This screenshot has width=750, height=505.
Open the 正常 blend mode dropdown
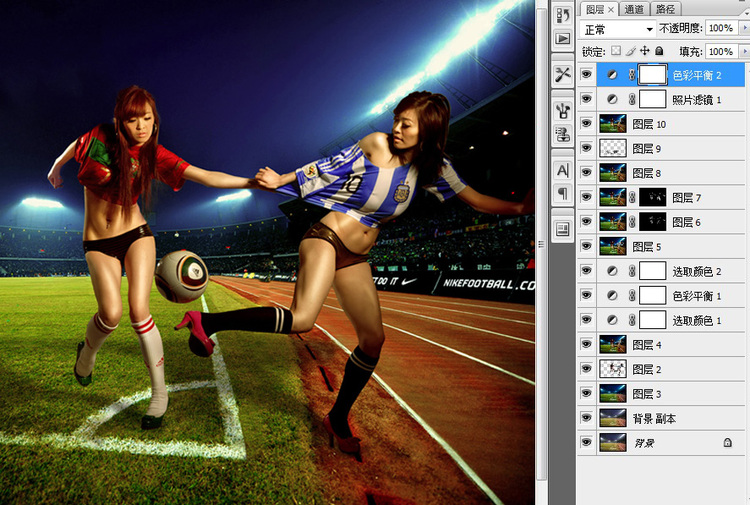618,29
